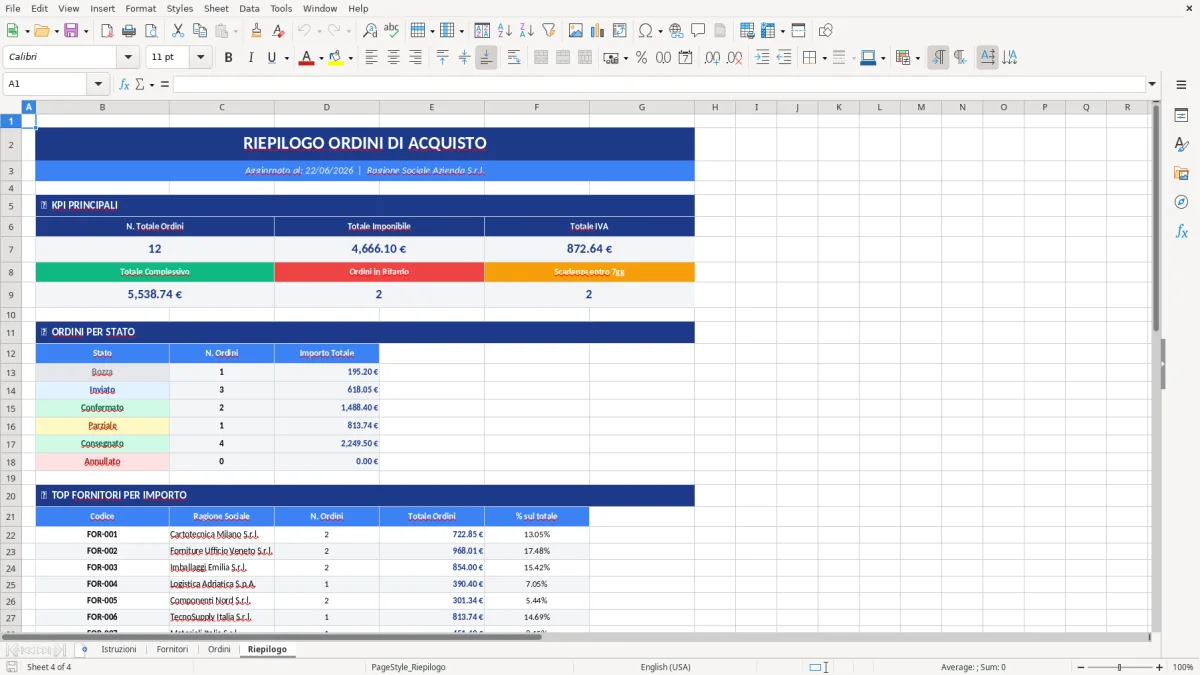
Task: Apply the red font color swatch
Action: pyautogui.click(x=305, y=58)
